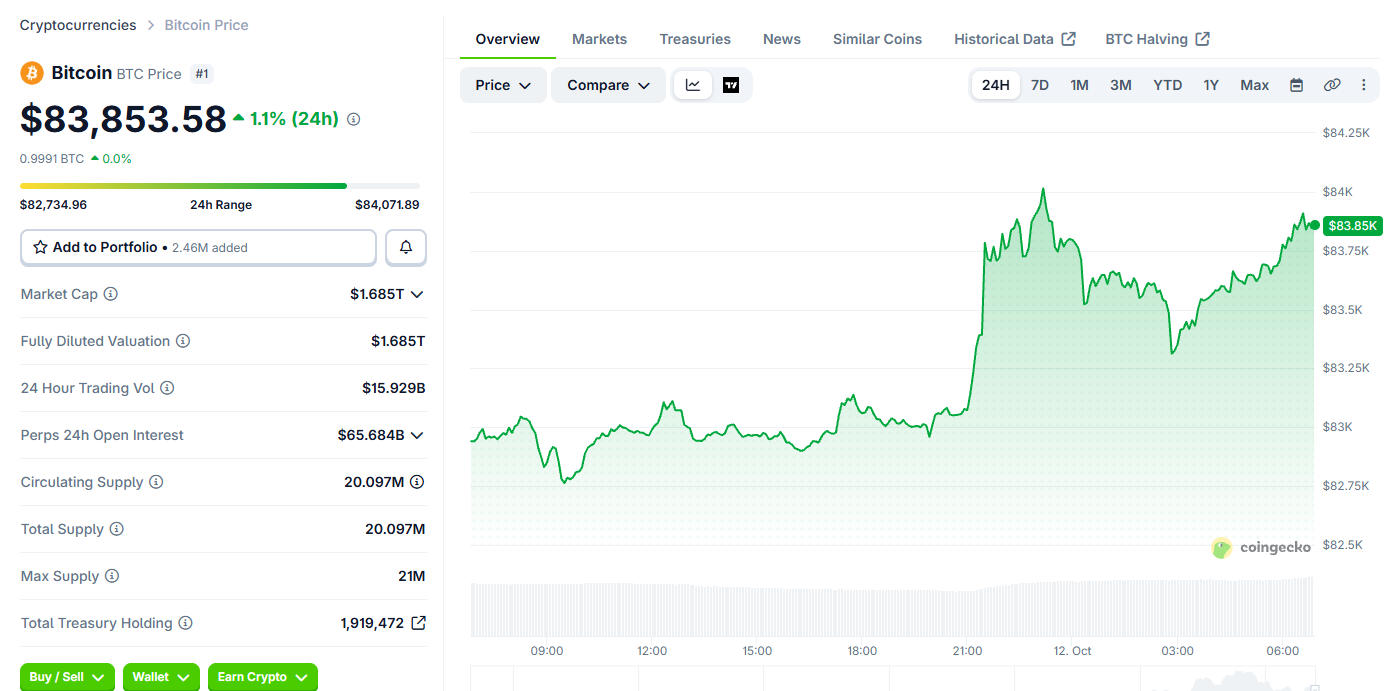Click the 24 Hour Trading Vol info icon
The height and width of the screenshot is (691, 1390).
pyautogui.click(x=167, y=388)
